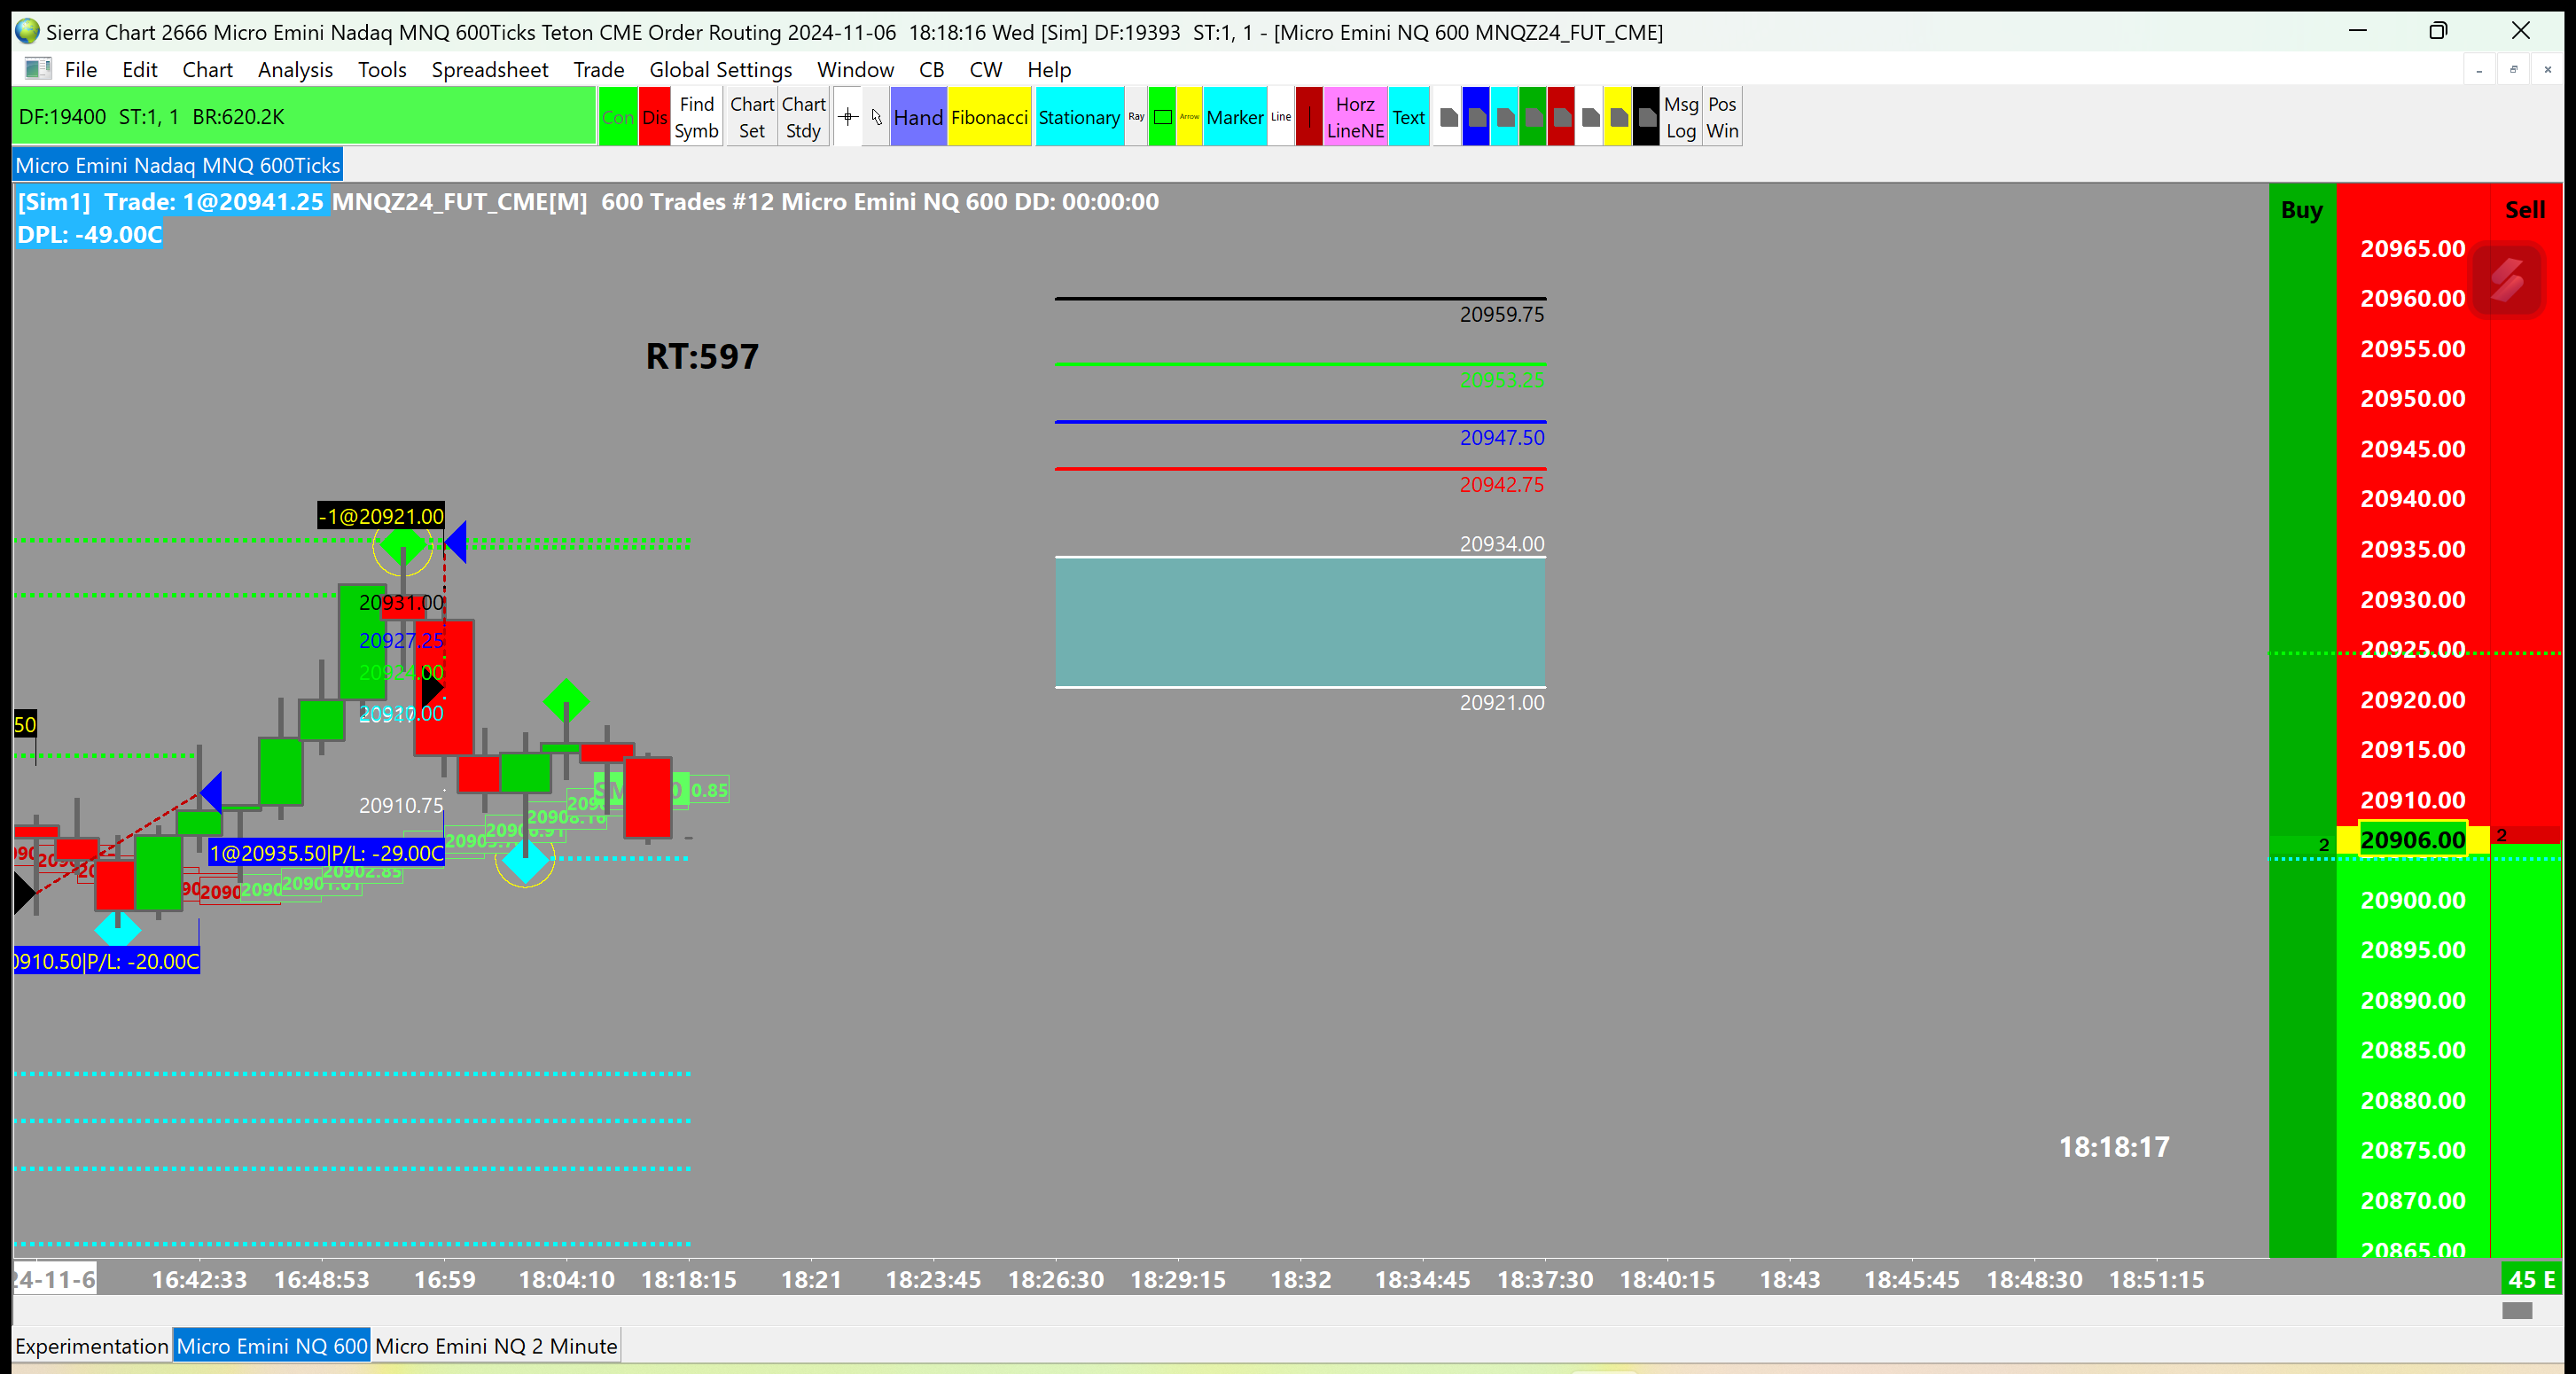The width and height of the screenshot is (2576, 1374).
Task: Click the blue drawing config button
Action: coord(1475,117)
